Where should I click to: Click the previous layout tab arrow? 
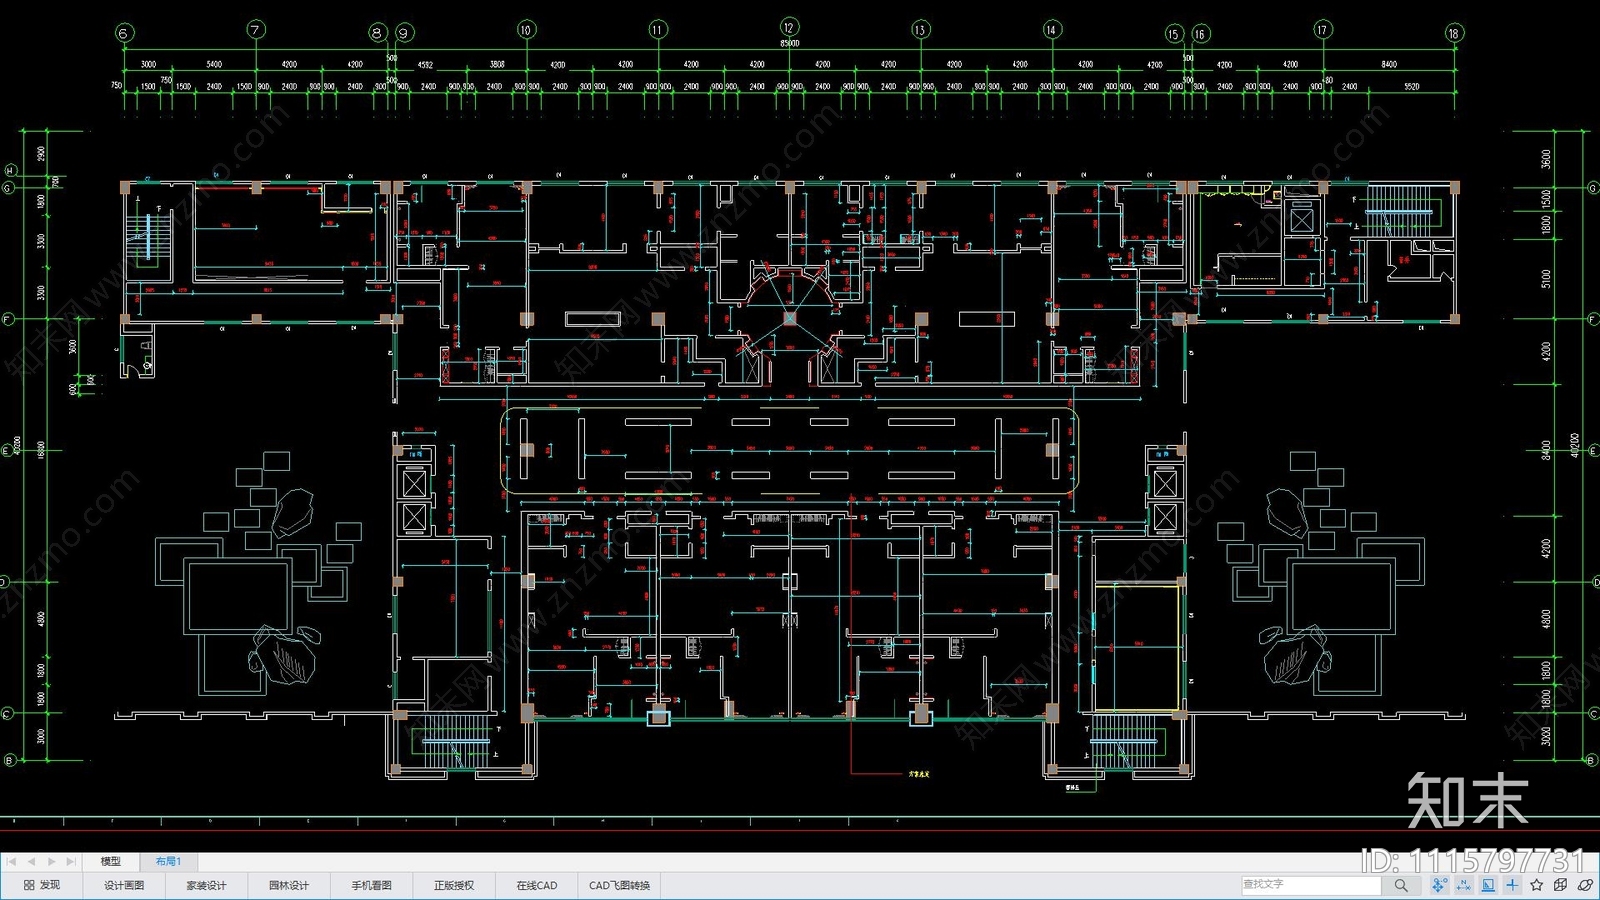pyautogui.click(x=31, y=861)
